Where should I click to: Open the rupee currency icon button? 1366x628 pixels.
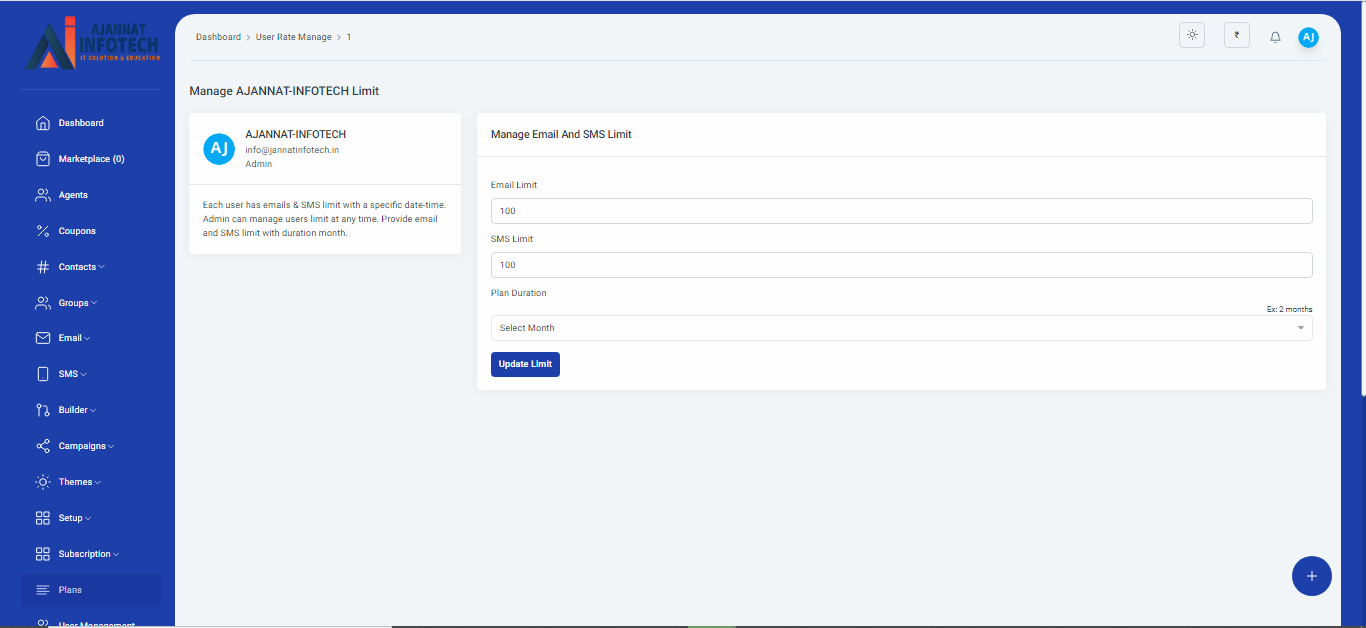point(1236,35)
